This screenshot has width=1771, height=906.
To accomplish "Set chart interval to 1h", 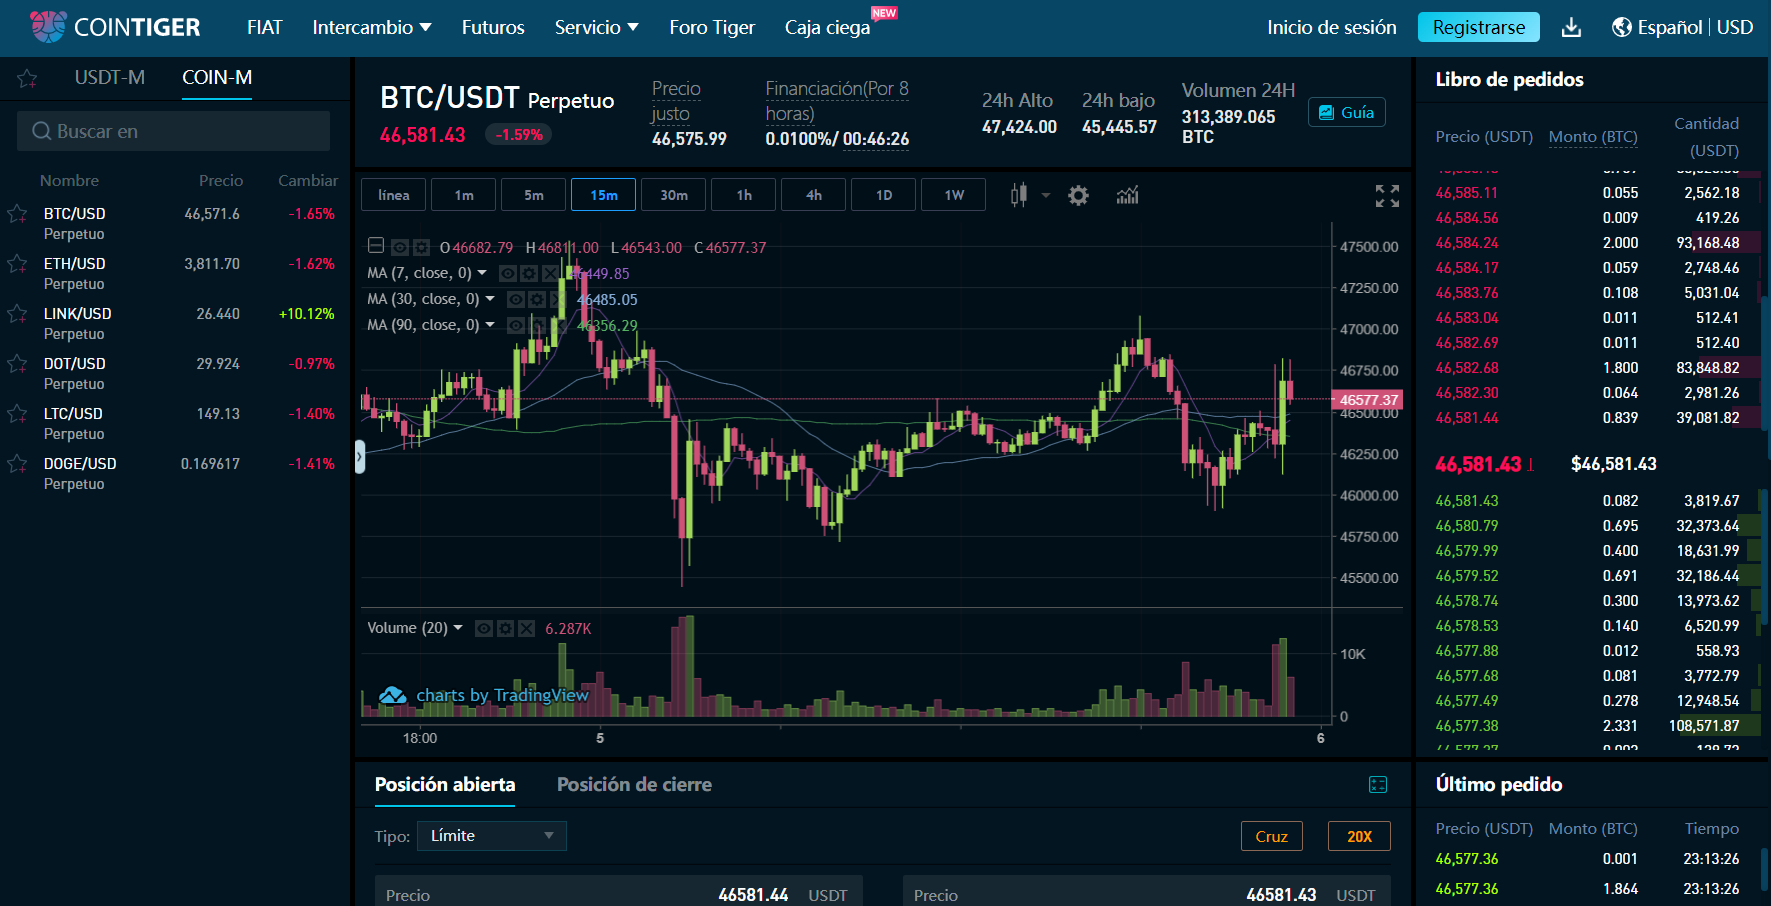I will (744, 195).
